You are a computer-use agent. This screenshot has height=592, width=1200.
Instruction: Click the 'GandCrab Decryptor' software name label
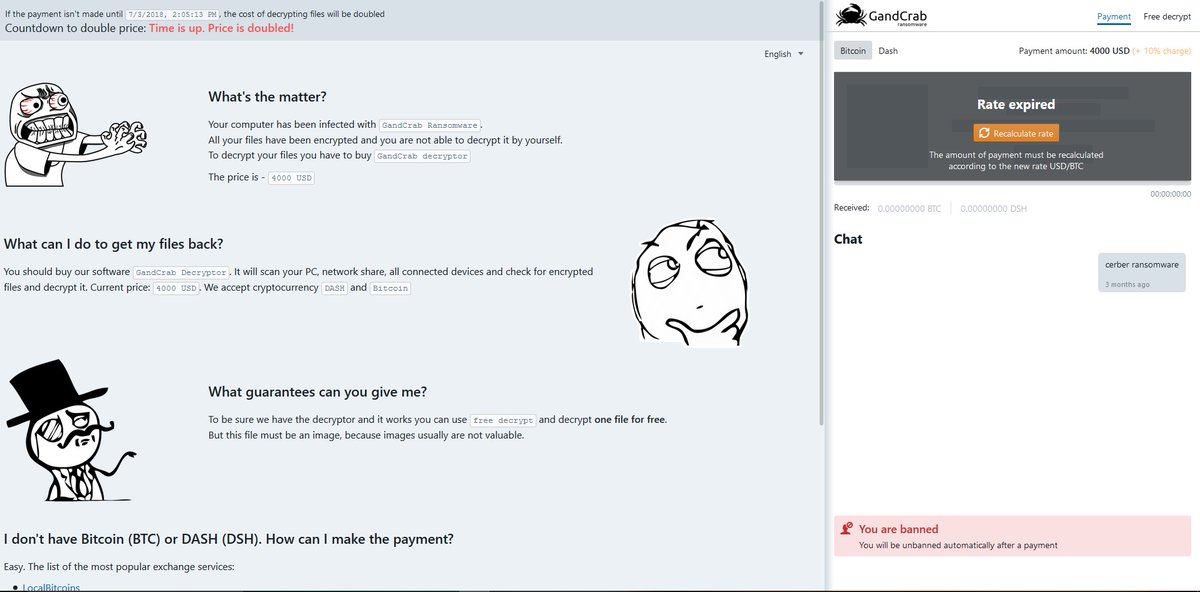182,272
